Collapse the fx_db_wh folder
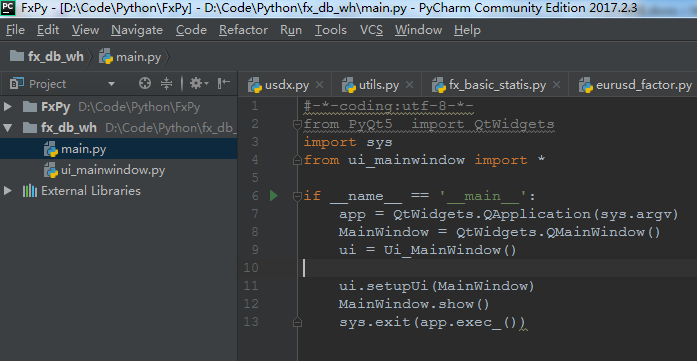This screenshot has width=697, height=361. tap(8, 128)
